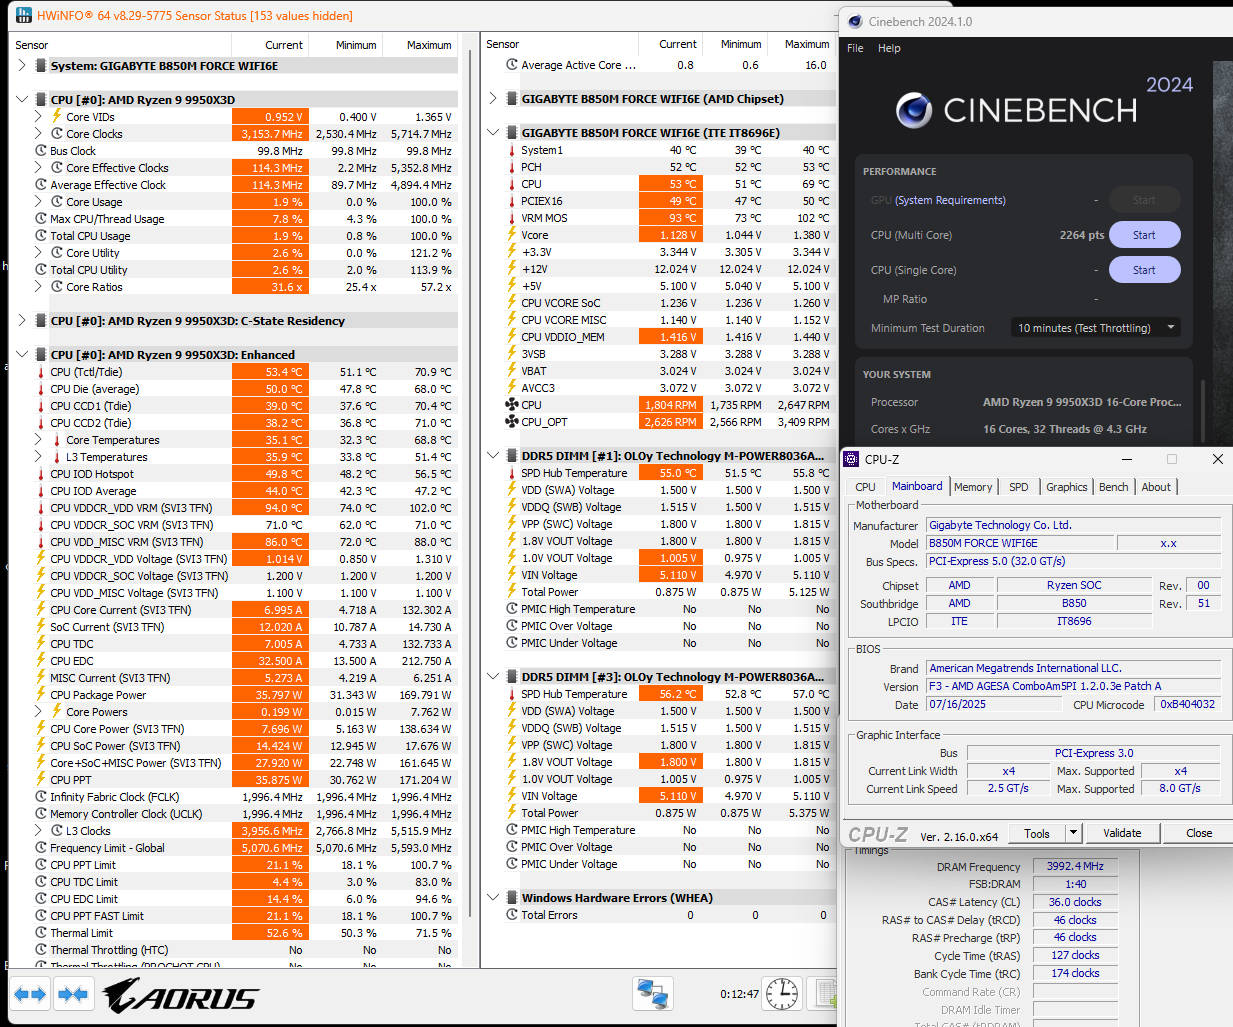Click the Close button in CPU-Z
The height and width of the screenshot is (1027, 1233).
1199,833
